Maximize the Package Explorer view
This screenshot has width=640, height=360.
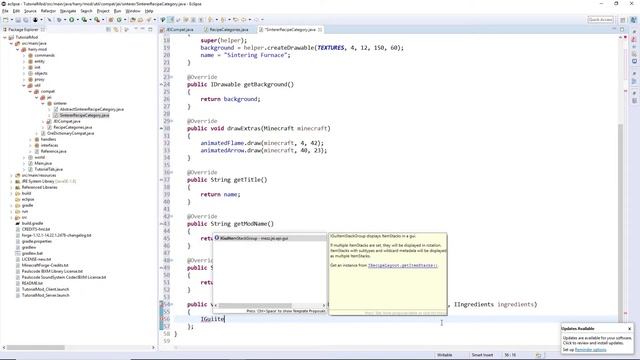click(x=150, y=29)
